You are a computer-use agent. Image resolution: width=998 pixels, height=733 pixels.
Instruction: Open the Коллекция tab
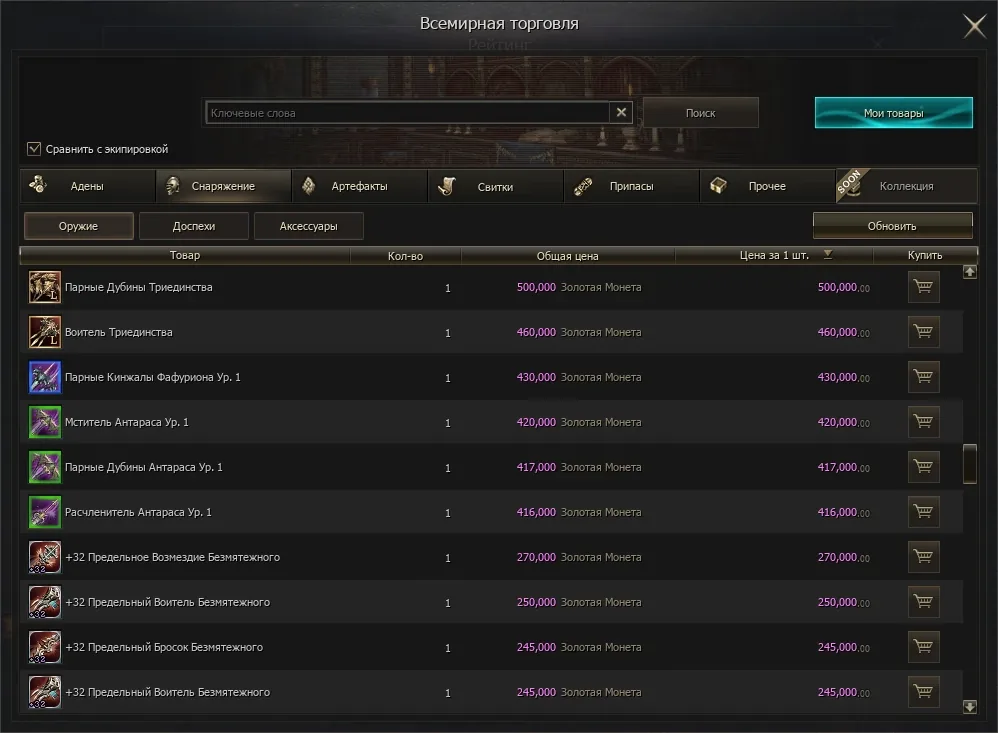[906, 186]
